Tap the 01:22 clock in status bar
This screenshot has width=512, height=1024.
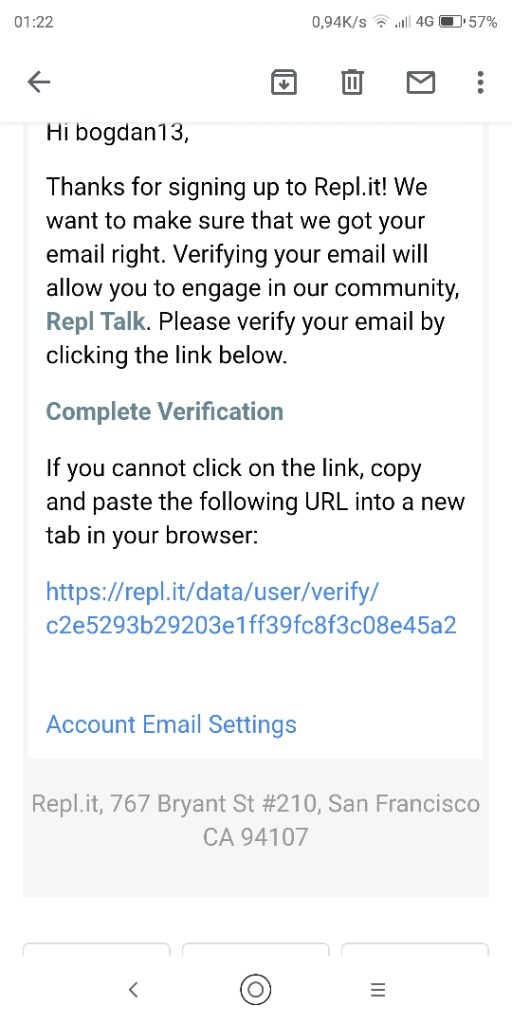click(x=33, y=22)
